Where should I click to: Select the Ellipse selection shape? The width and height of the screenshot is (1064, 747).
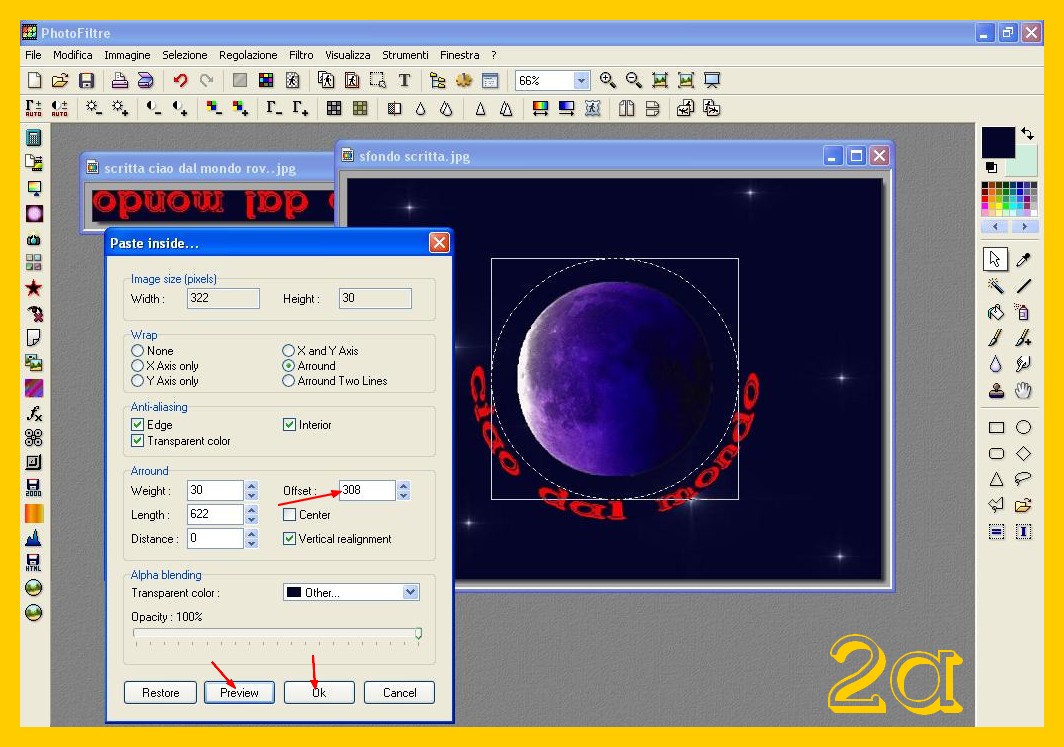click(1023, 427)
